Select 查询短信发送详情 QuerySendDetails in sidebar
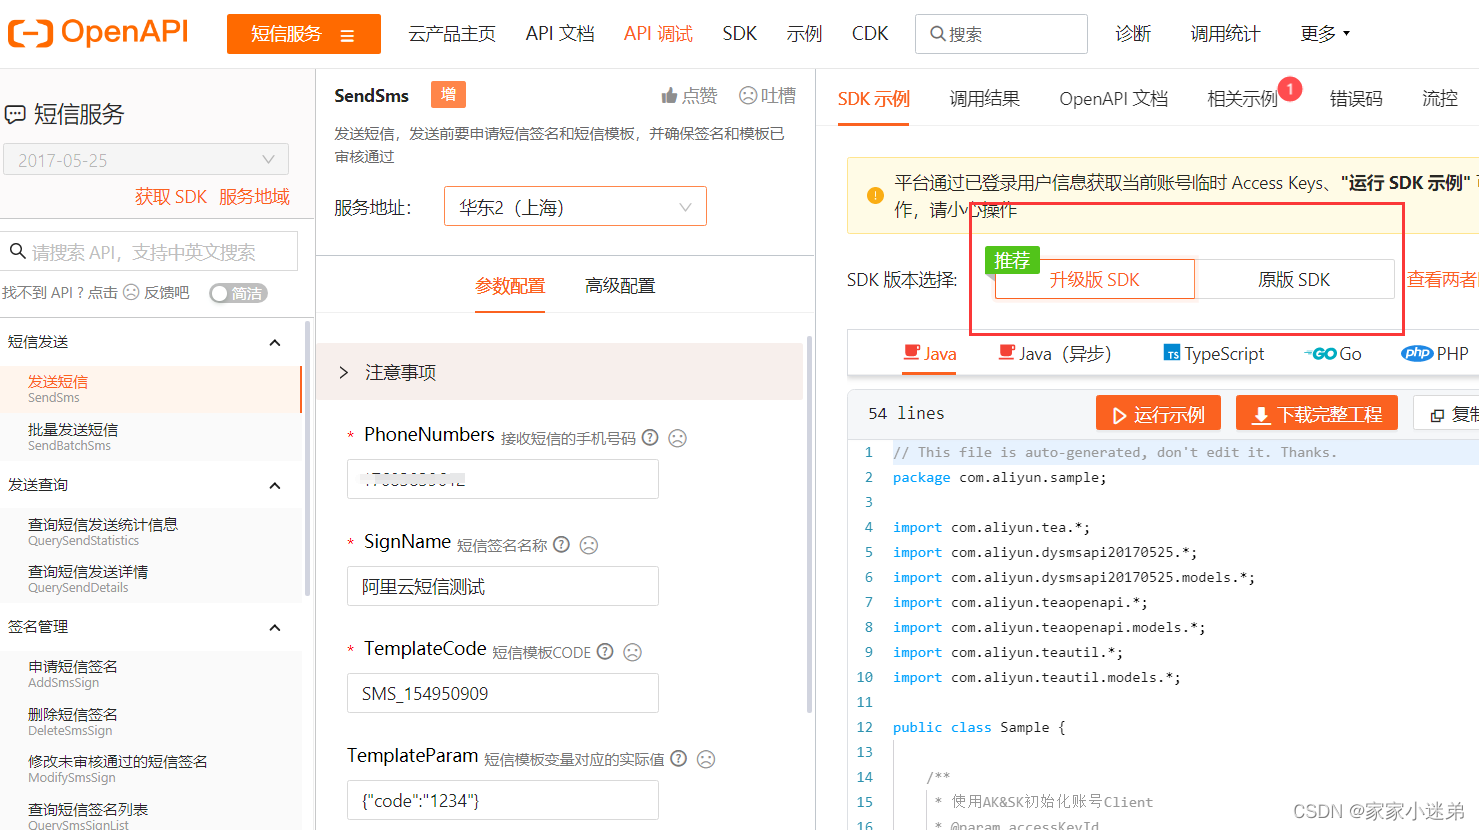The height and width of the screenshot is (830, 1479). [x=151, y=579]
